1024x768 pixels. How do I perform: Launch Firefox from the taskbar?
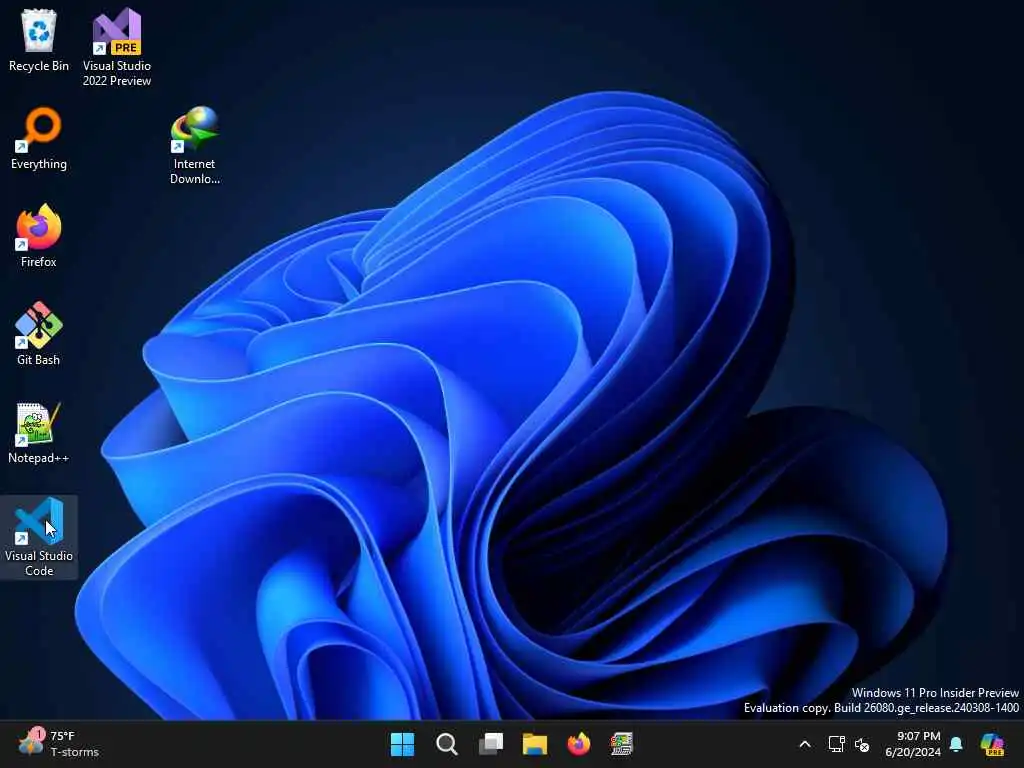click(x=579, y=744)
